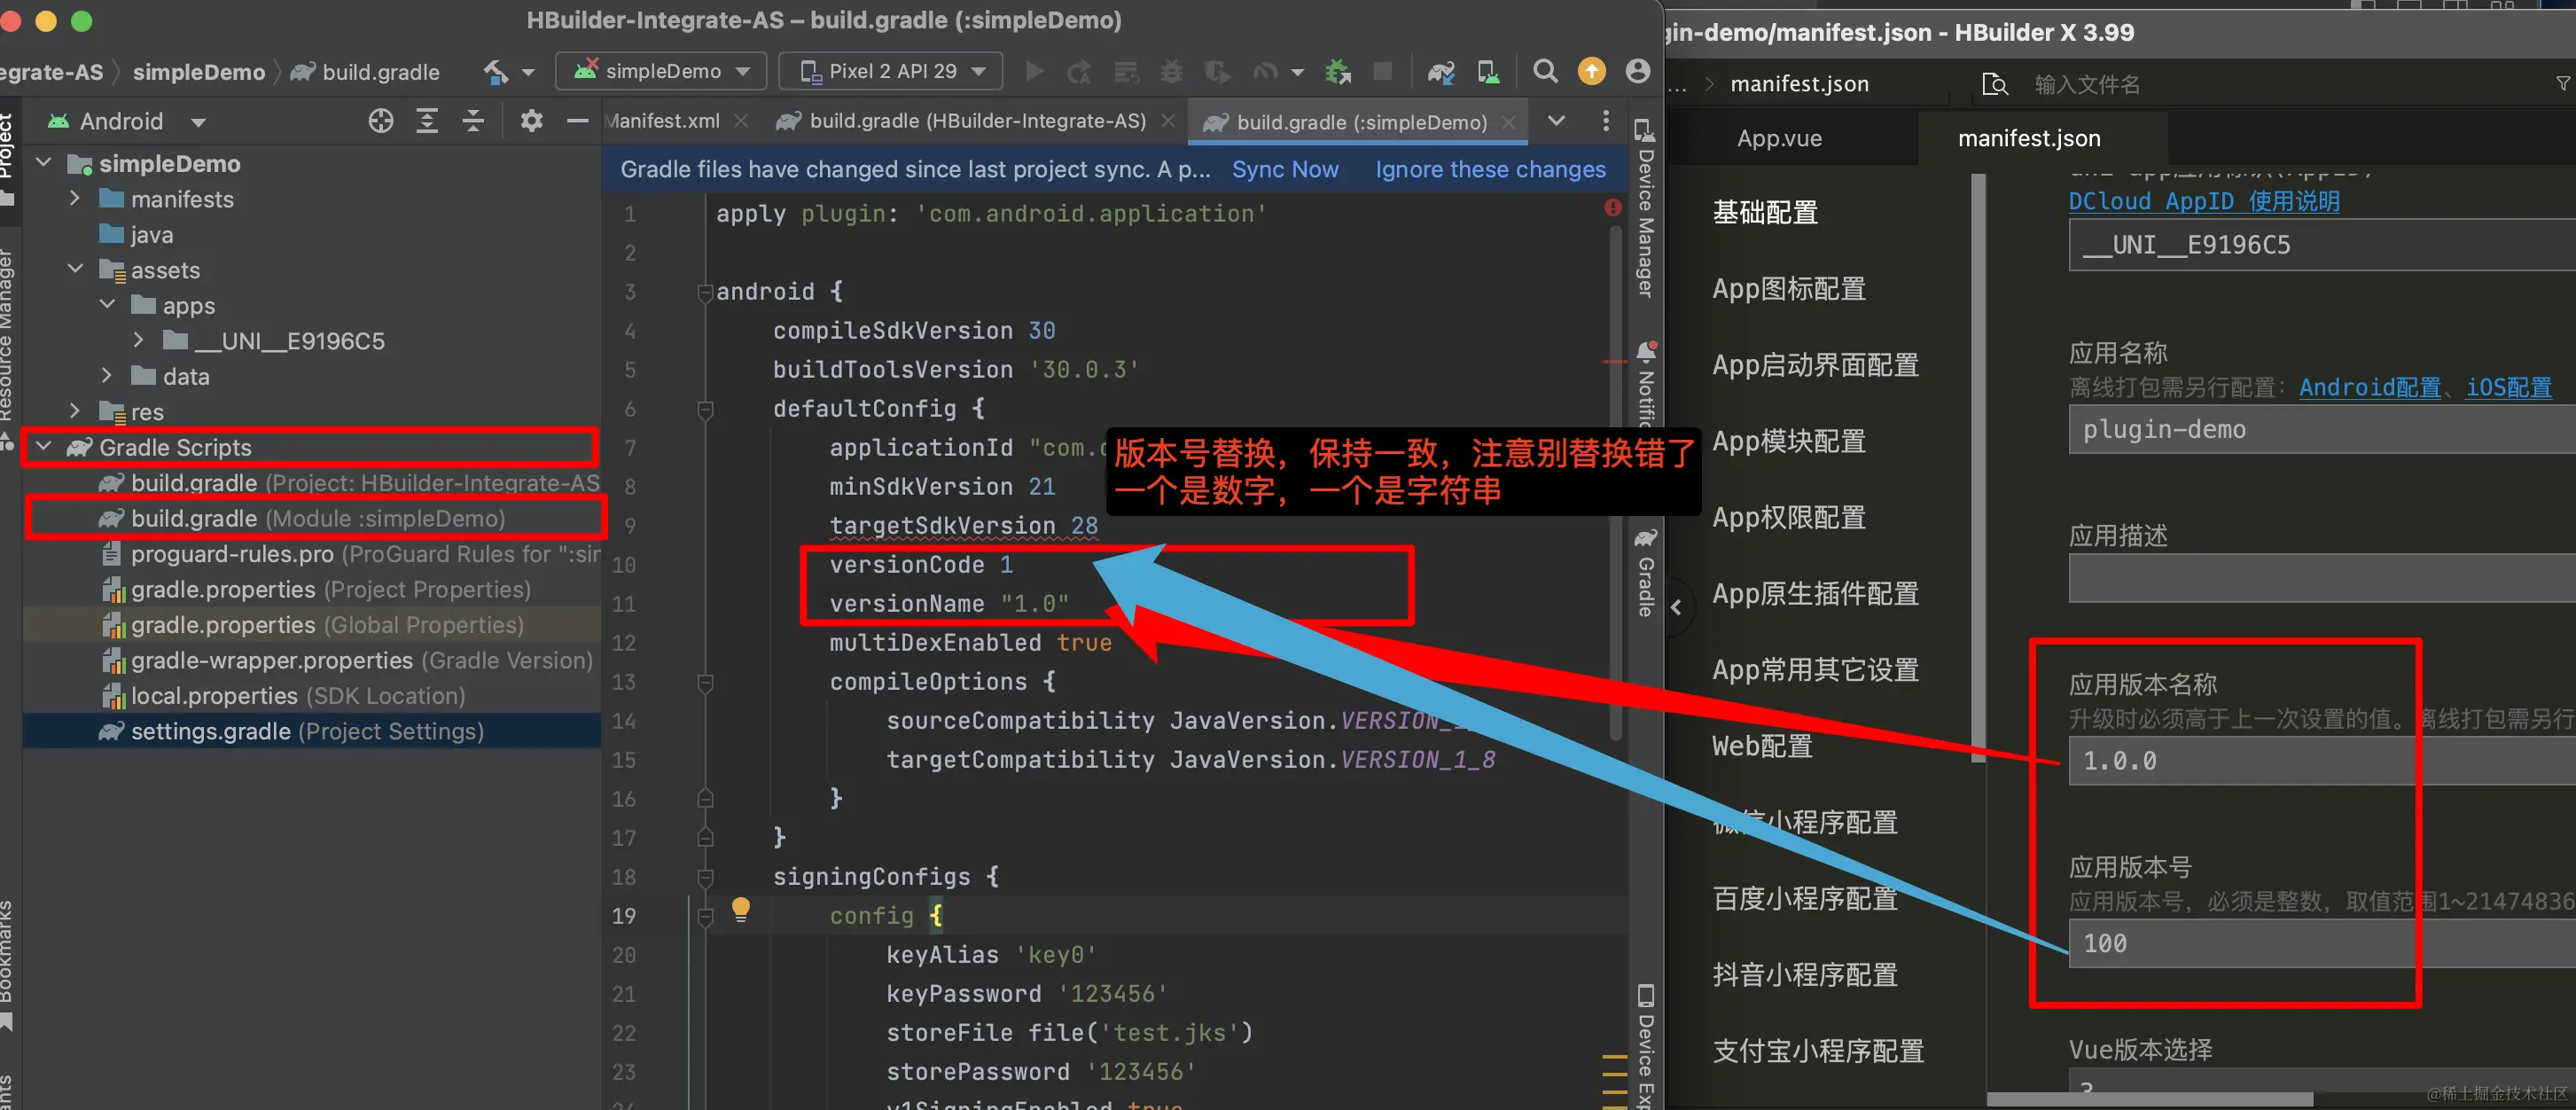Click the 应用版本名称 field with 1.0.0
Image resolution: width=2576 pixels, height=1110 pixels.
coord(2322,761)
